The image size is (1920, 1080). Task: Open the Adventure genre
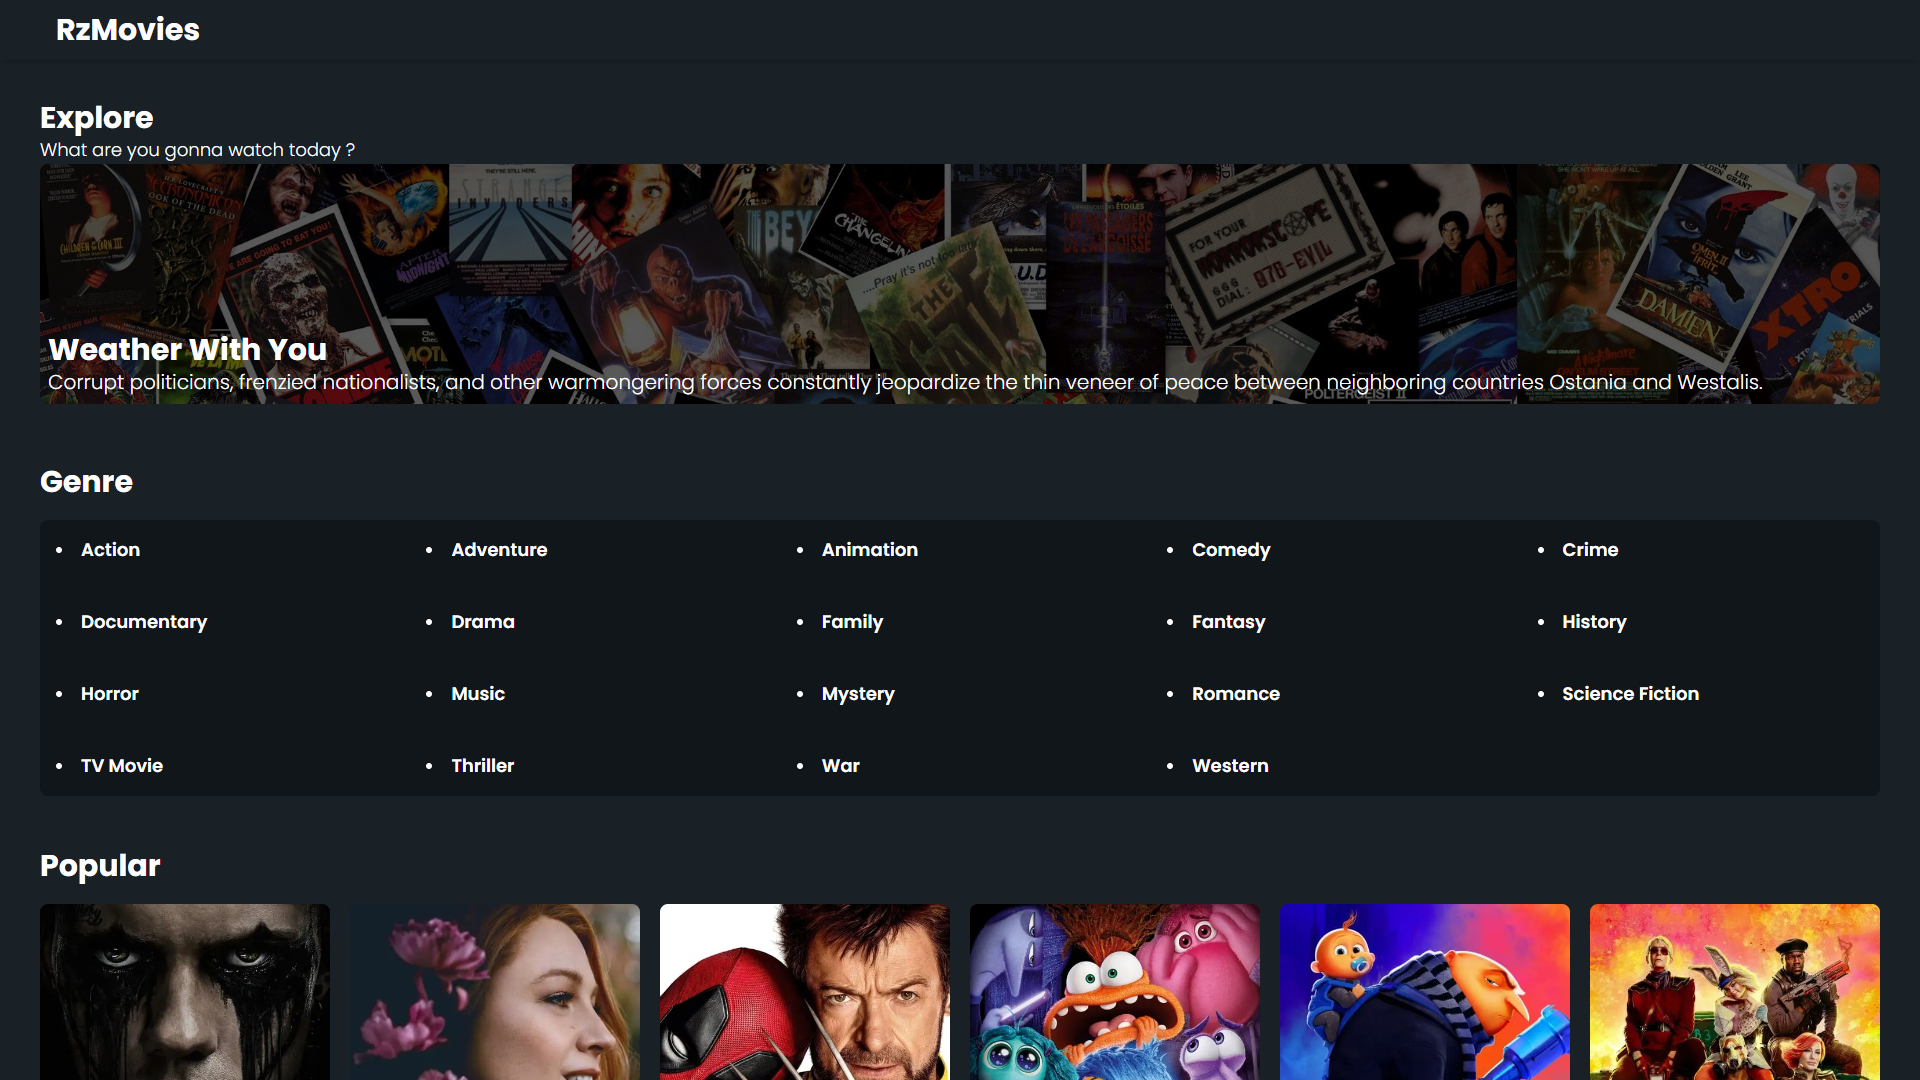click(x=499, y=549)
